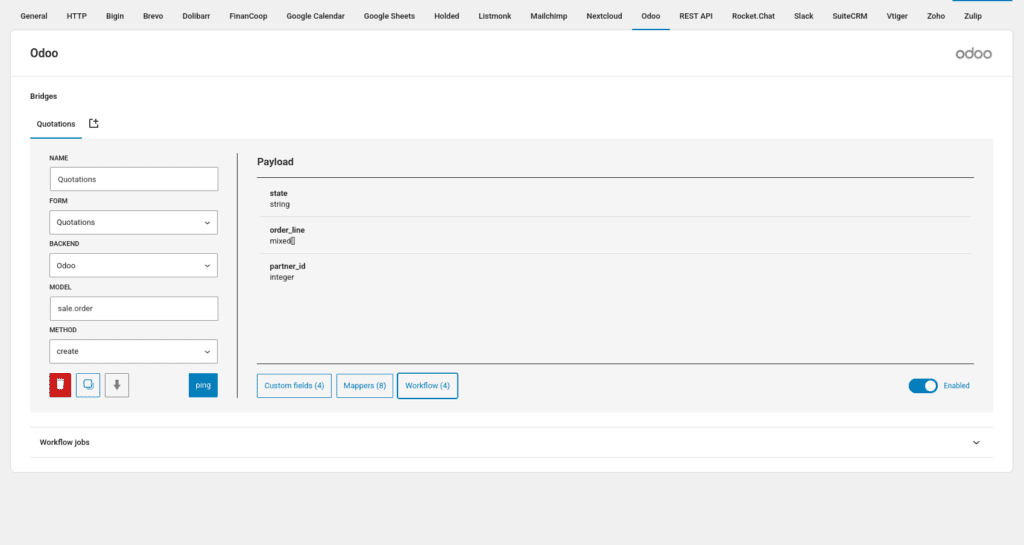This screenshot has width=1024, height=545.
Task: Click the ping button
Action: pos(203,385)
